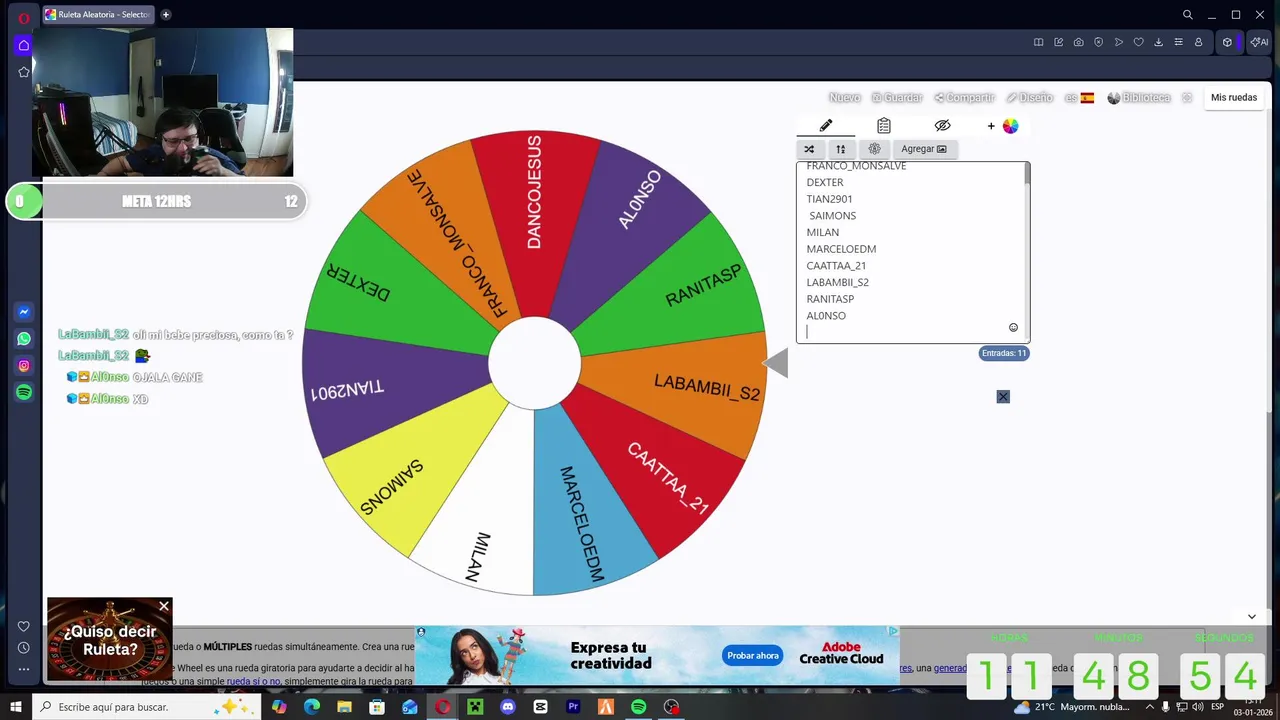
Task: Take a snapshot with the camera icon
Action: (1078, 42)
